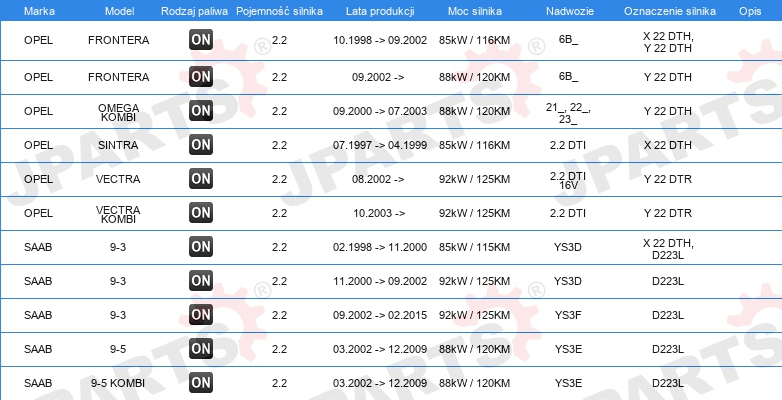
Task: Click the YS3F body code cell
Action: [568, 315]
